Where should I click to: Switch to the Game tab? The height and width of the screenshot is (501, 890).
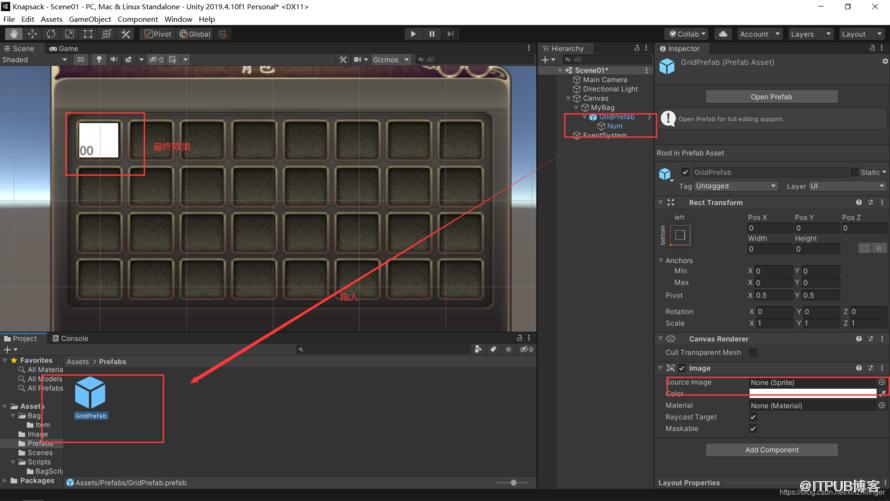pyautogui.click(x=64, y=49)
